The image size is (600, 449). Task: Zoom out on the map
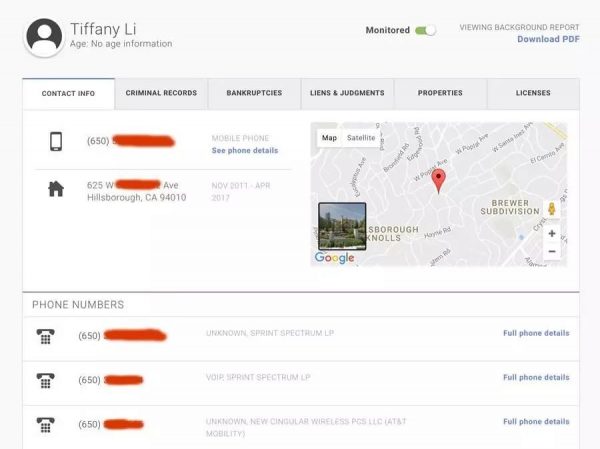coord(551,251)
